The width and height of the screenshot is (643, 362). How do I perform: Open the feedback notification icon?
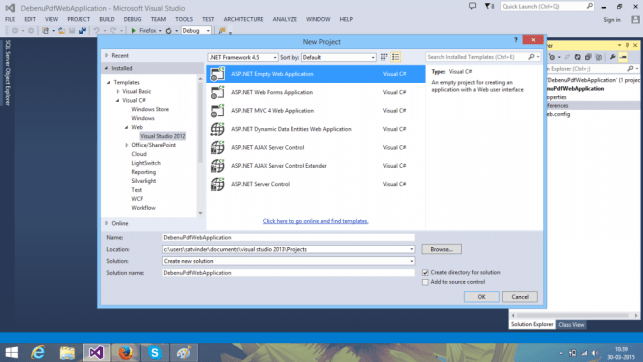[x=472, y=6]
